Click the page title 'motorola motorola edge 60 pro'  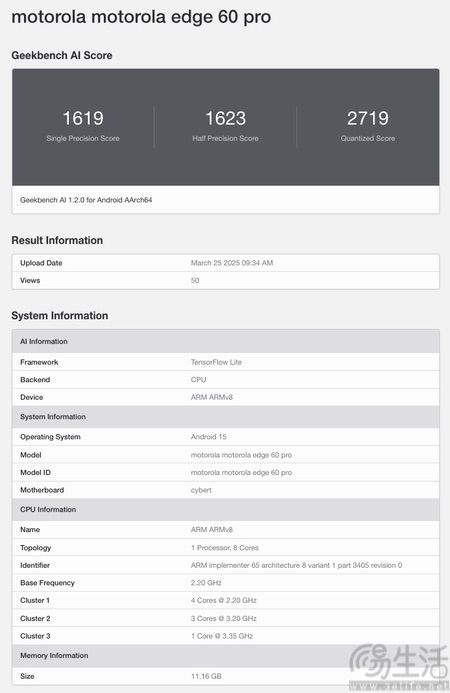pyautogui.click(x=141, y=17)
